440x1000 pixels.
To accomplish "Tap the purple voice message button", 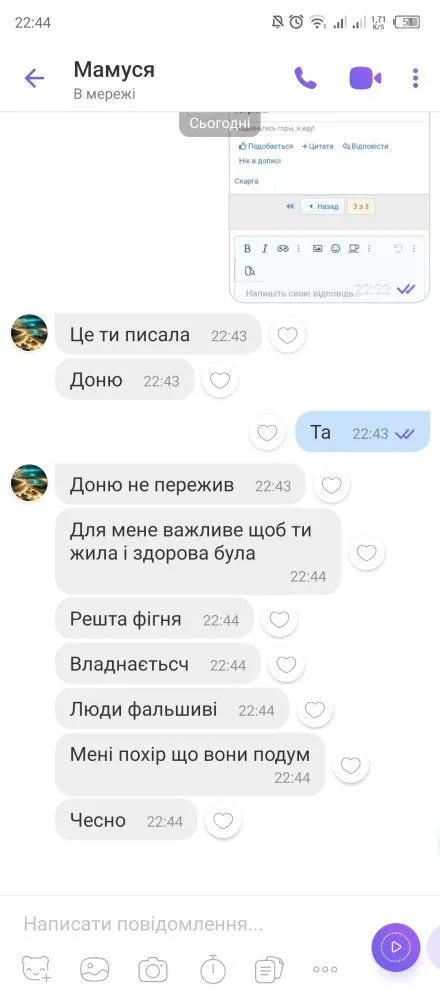I will pos(395,946).
